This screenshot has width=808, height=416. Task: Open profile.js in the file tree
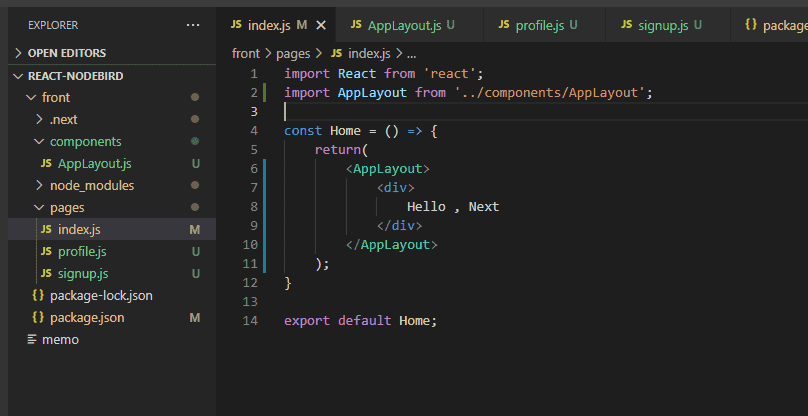(112, 252)
